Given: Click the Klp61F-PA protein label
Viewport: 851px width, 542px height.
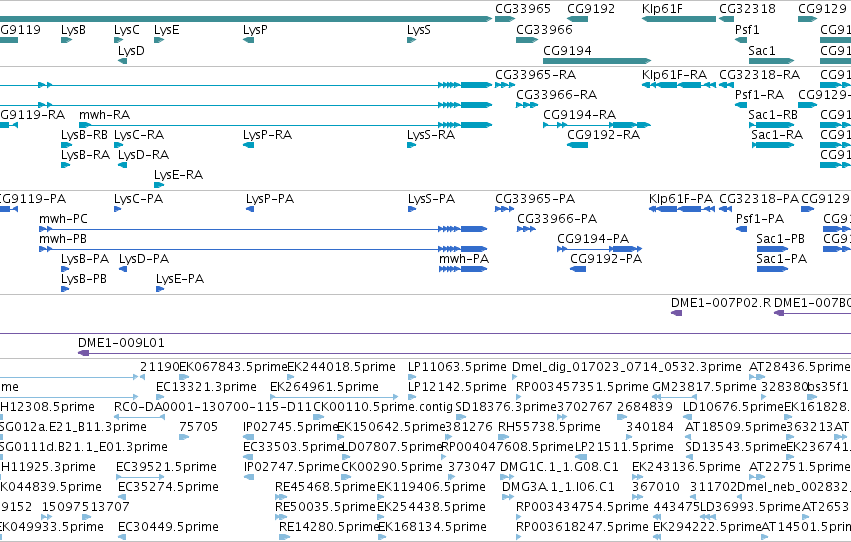Looking at the screenshot, I should [681, 199].
